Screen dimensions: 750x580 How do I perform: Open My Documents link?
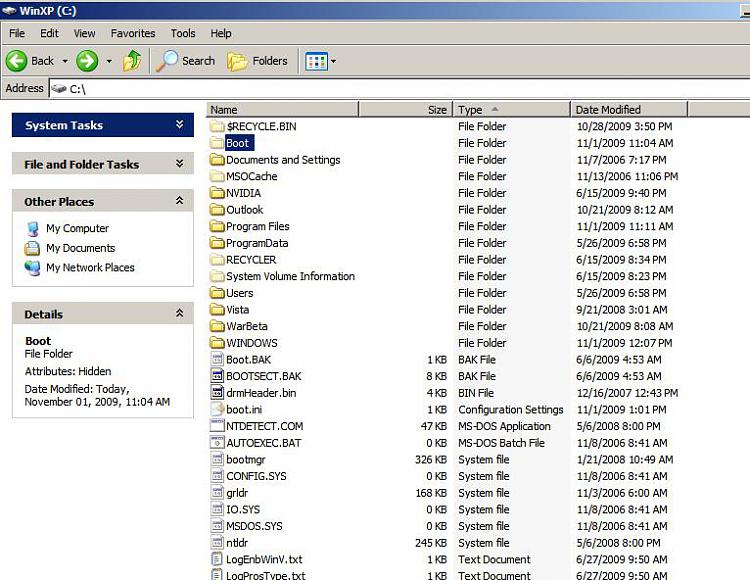point(80,248)
